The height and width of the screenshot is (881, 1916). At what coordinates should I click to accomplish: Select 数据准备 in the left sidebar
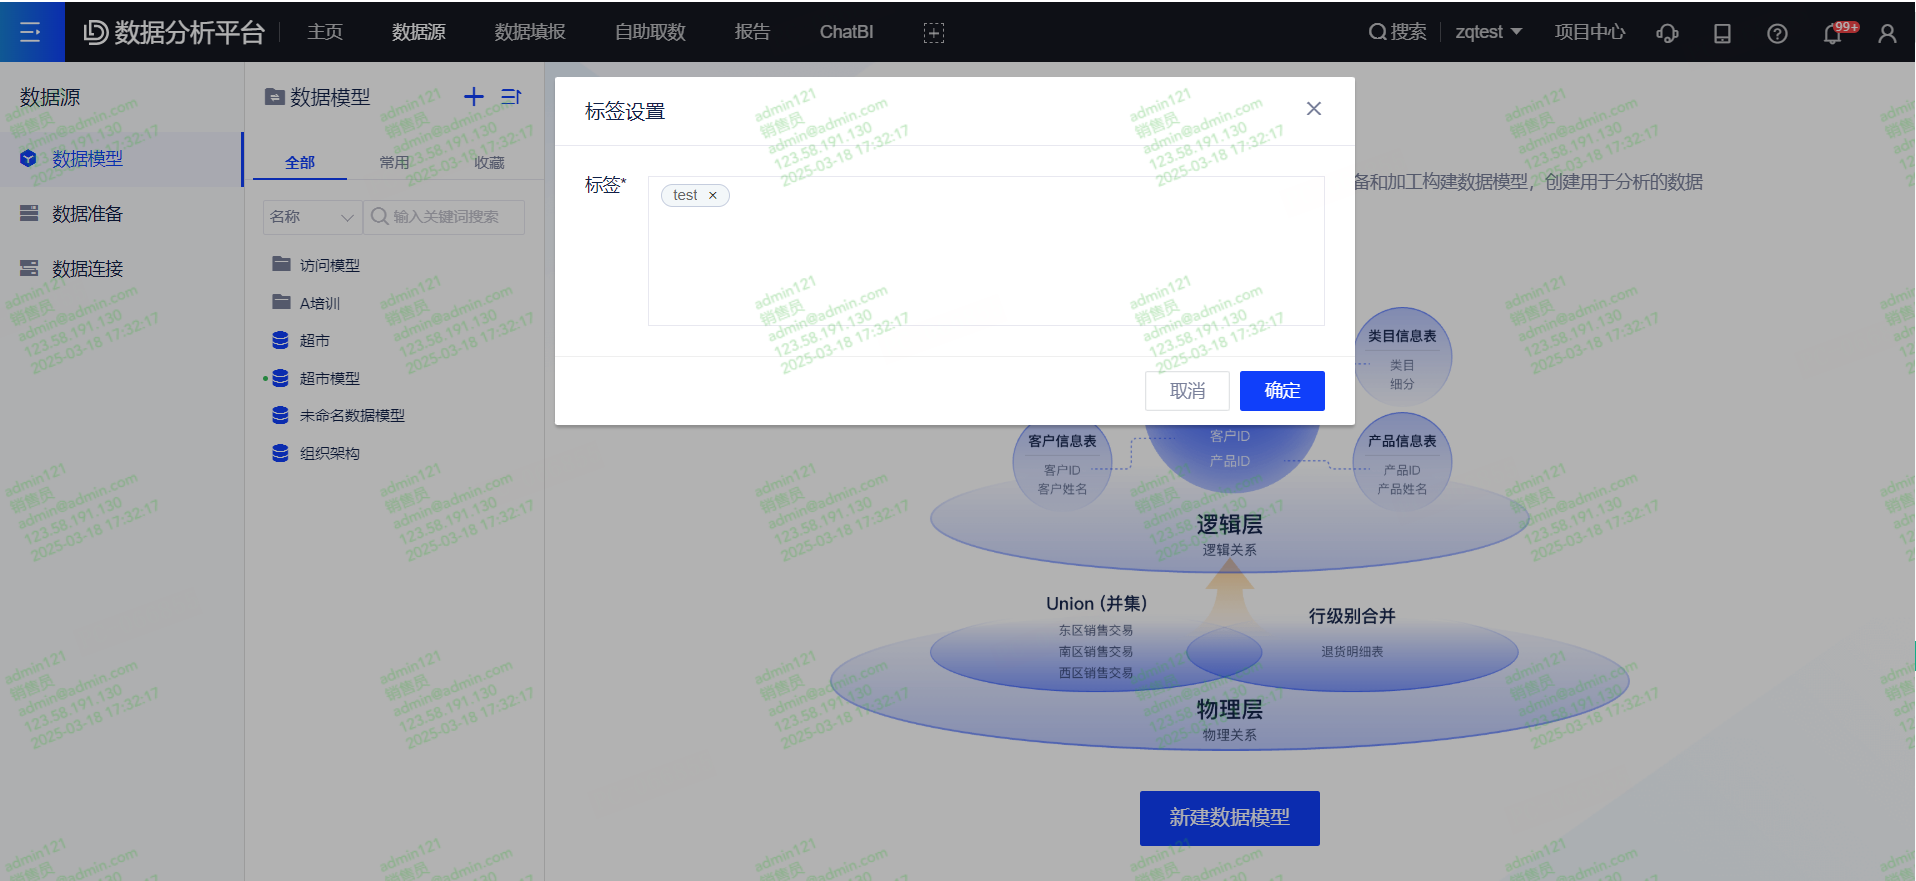click(87, 214)
